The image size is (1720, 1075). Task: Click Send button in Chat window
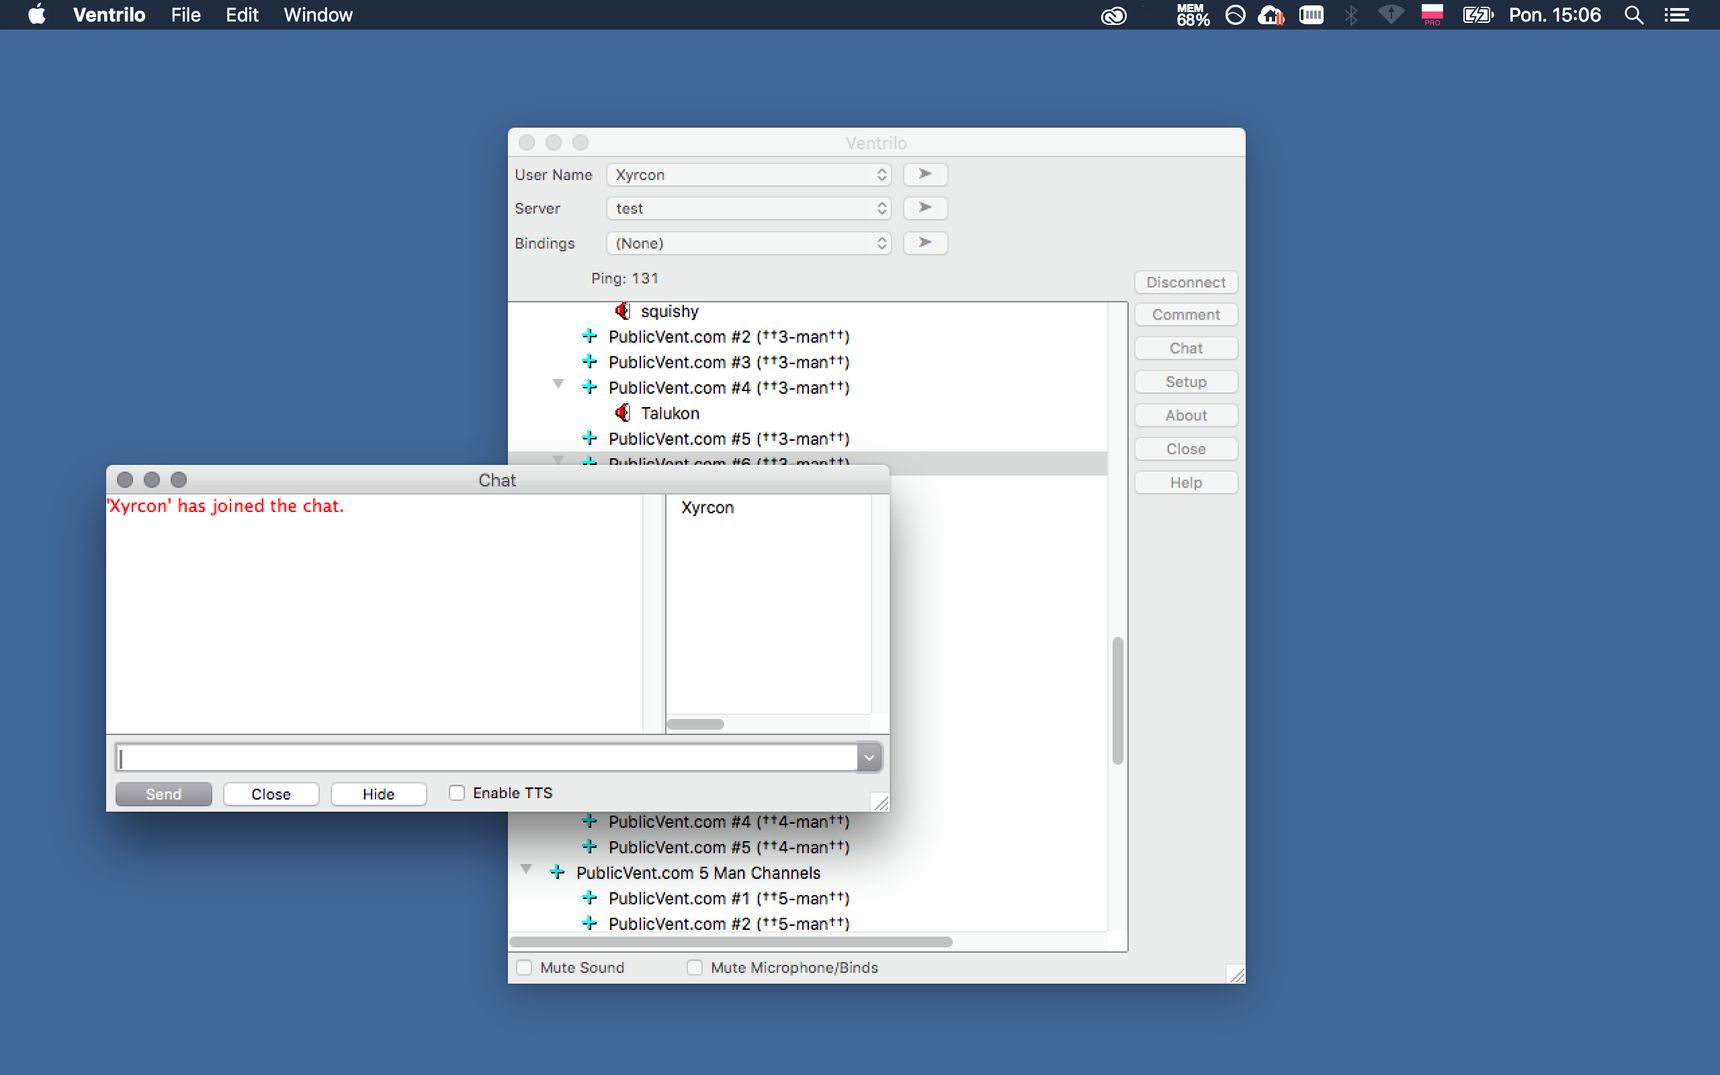pyautogui.click(x=163, y=794)
